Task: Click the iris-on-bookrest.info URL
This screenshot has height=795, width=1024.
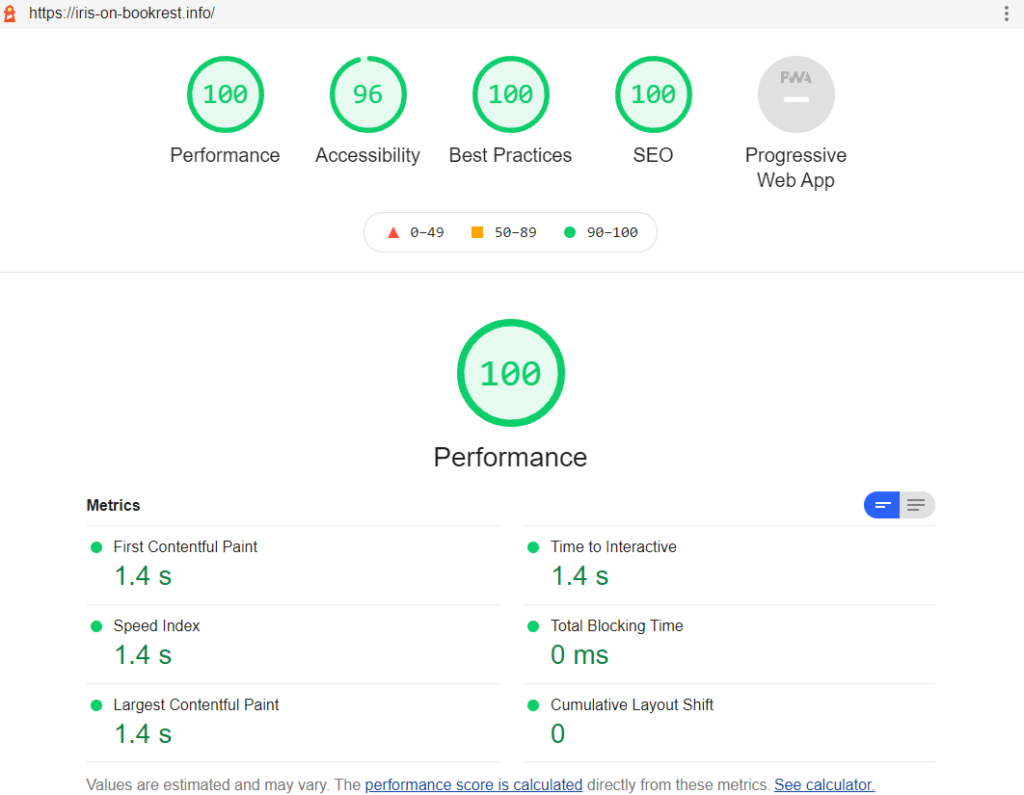Action: (122, 14)
